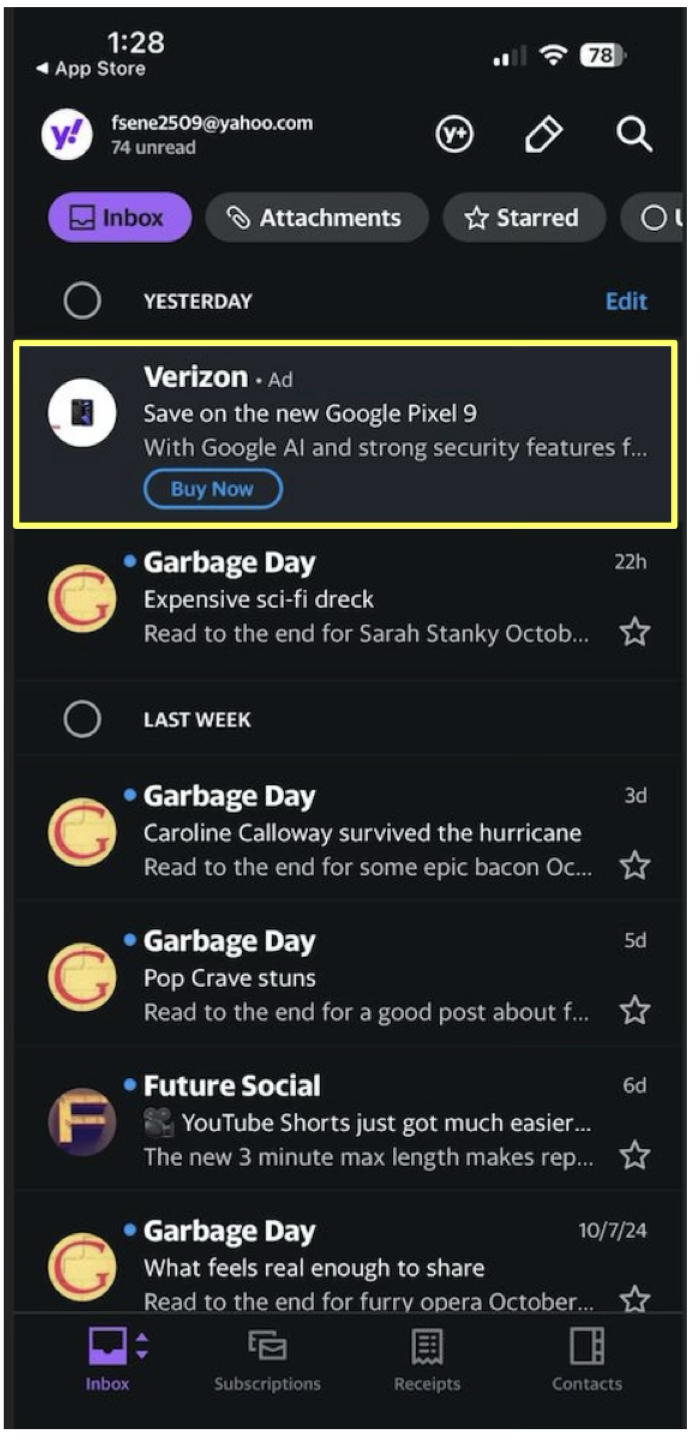Select all emails from Last Week
Viewport: 700px width, 1440px height.
(81, 719)
